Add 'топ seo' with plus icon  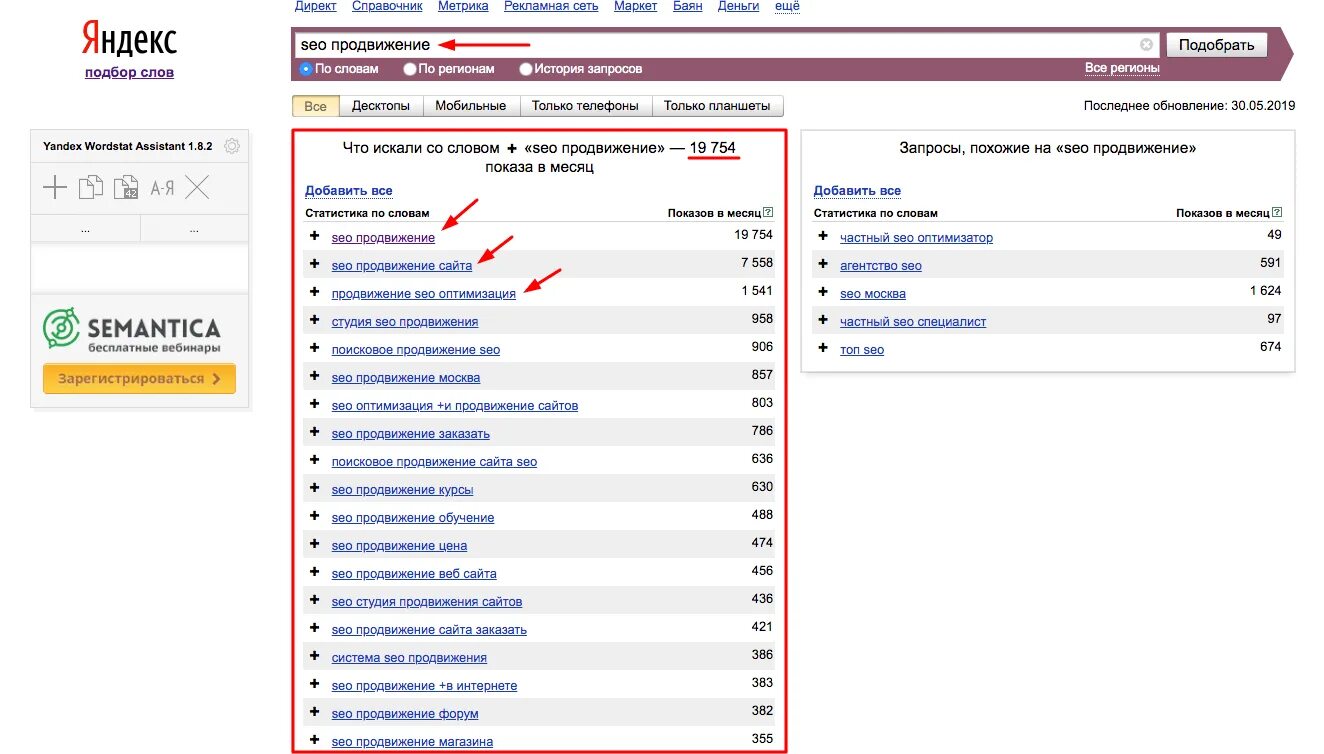pos(823,348)
